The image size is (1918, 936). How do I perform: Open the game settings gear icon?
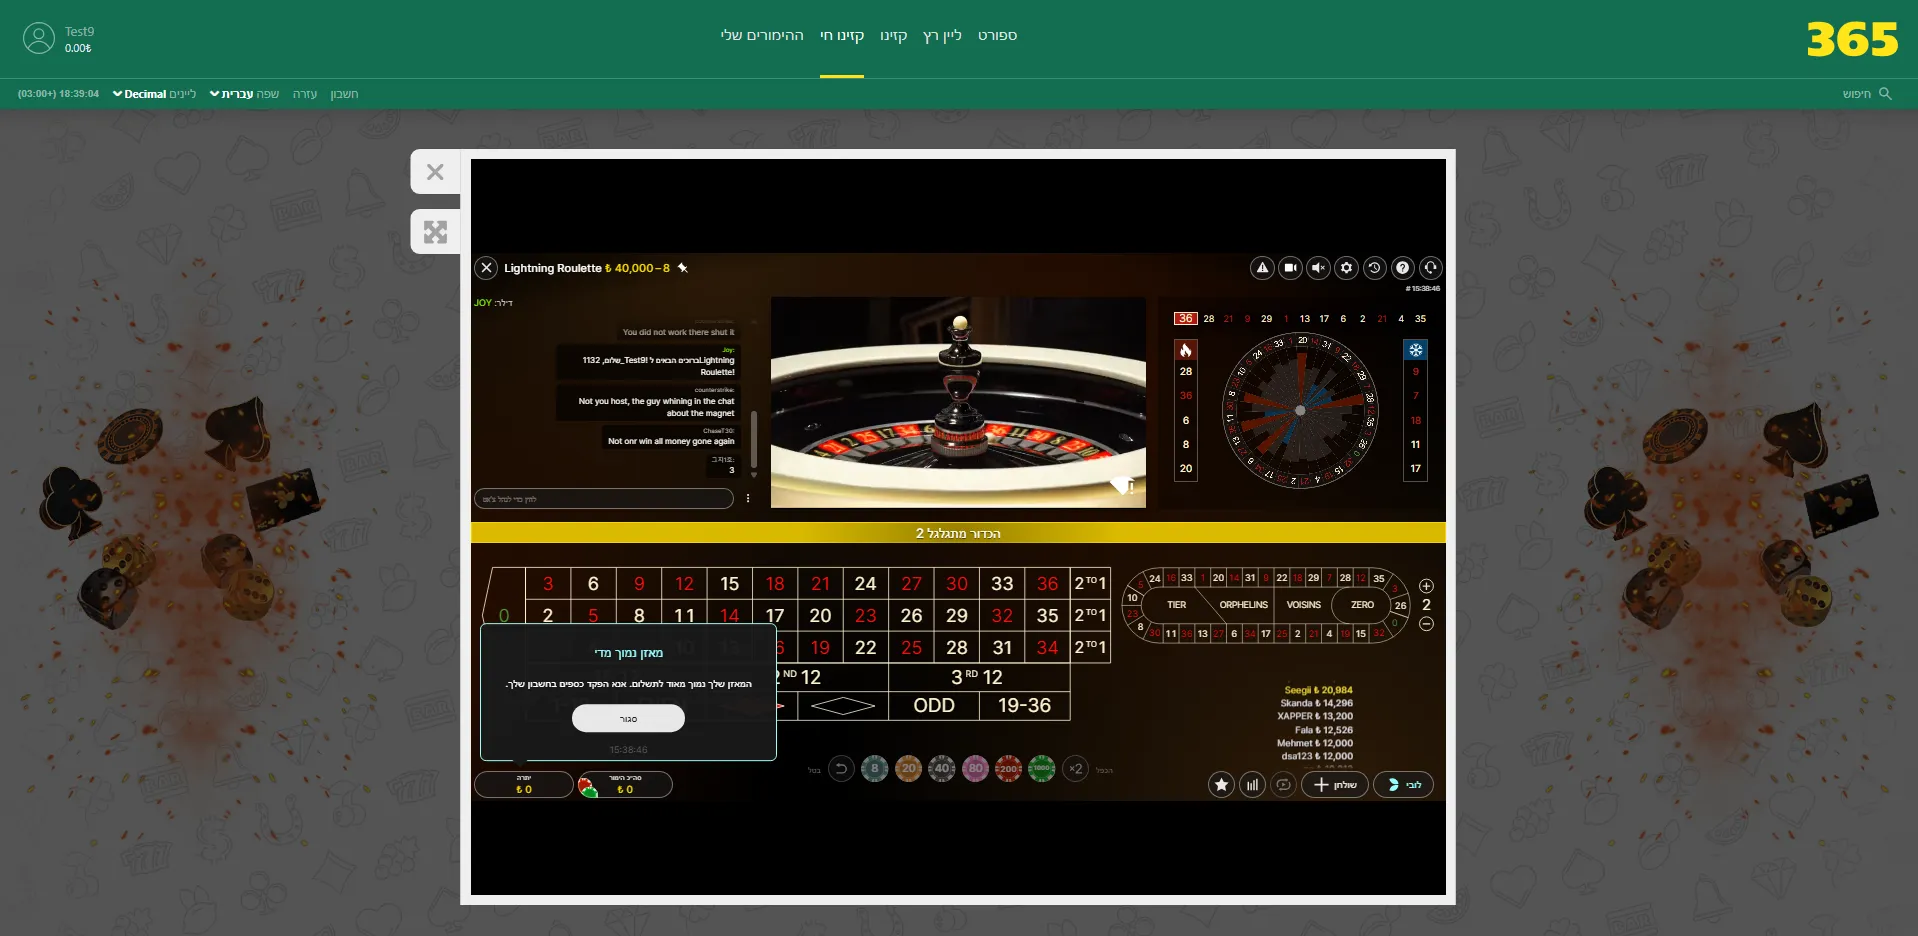pos(1346,268)
